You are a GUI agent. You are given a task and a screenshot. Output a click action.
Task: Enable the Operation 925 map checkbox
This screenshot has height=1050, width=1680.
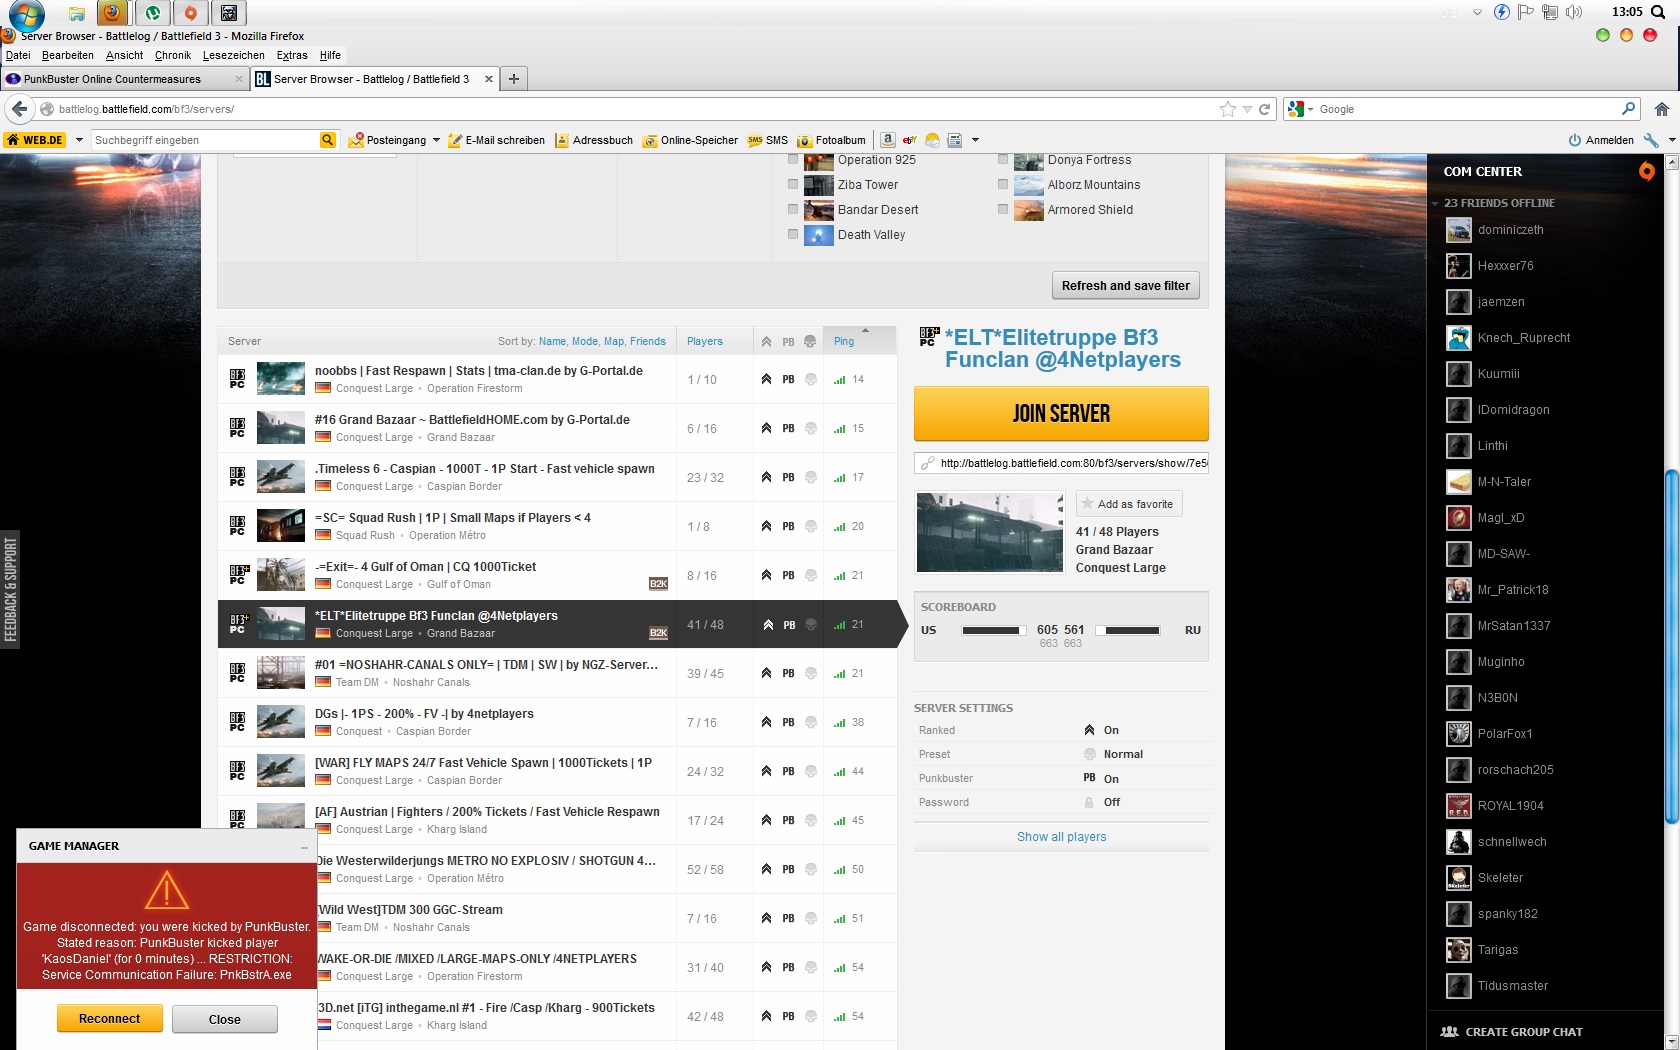[793, 160]
